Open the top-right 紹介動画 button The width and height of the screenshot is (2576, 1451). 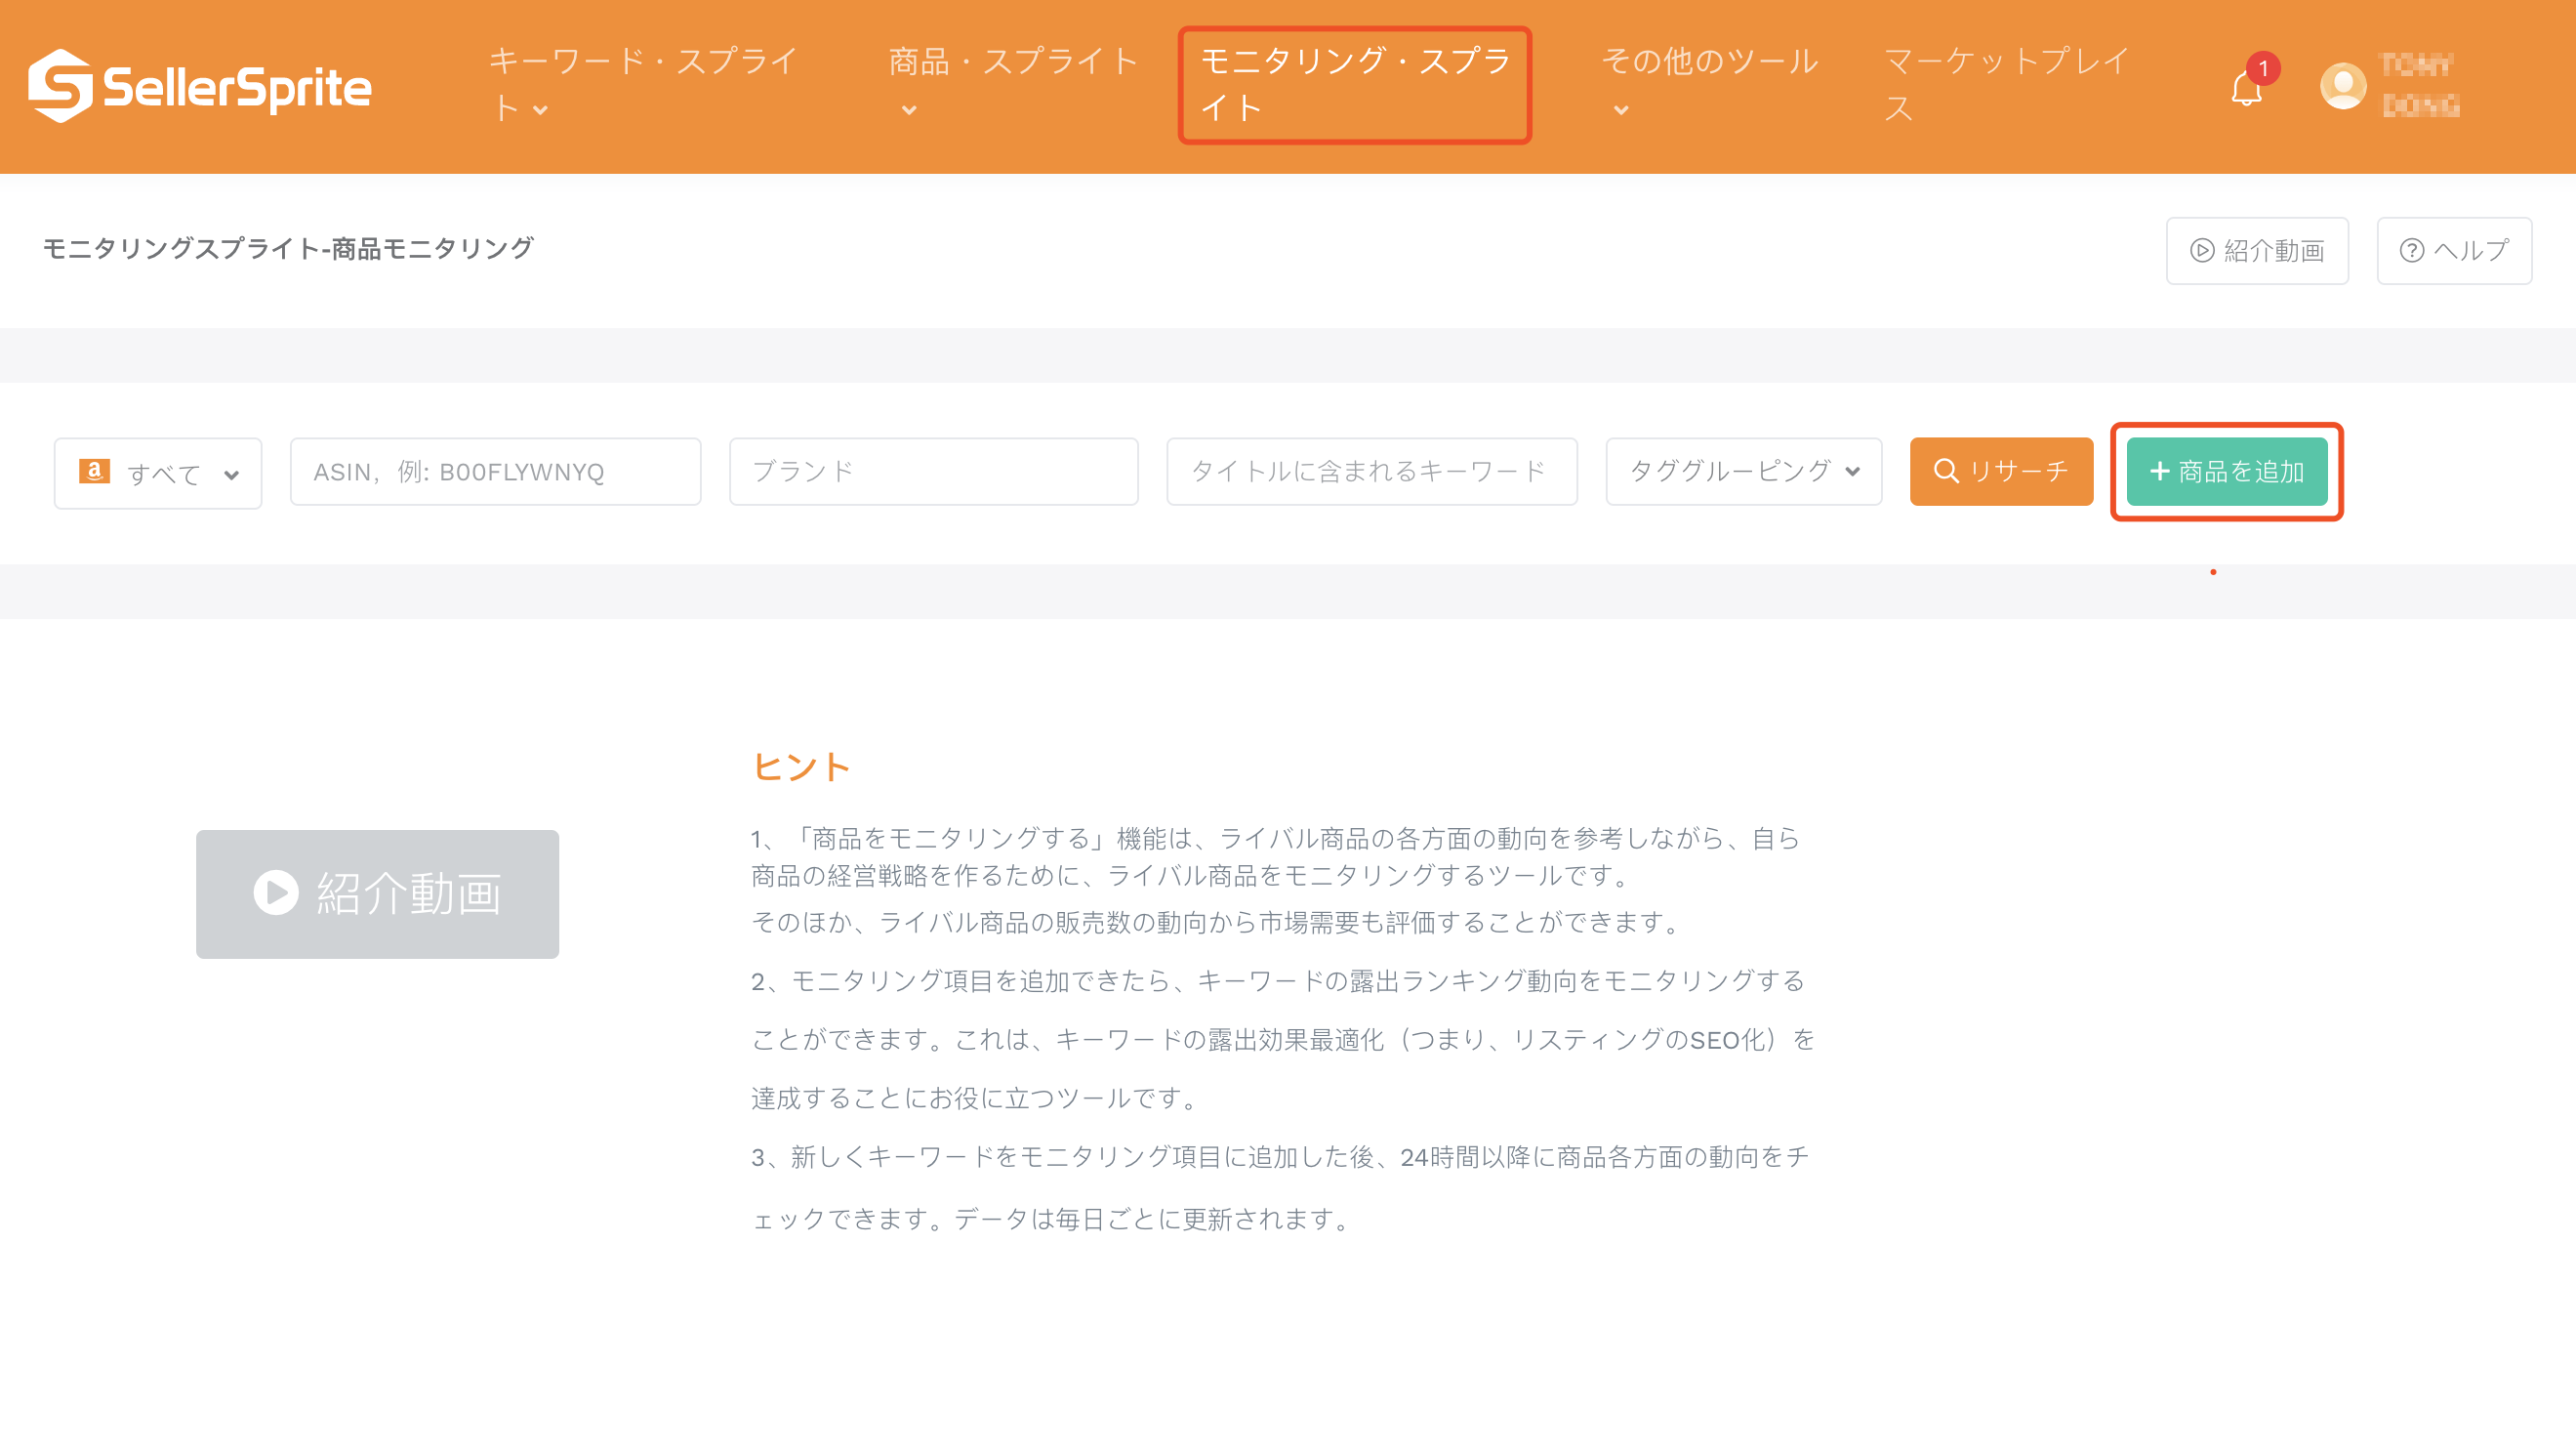(2257, 251)
